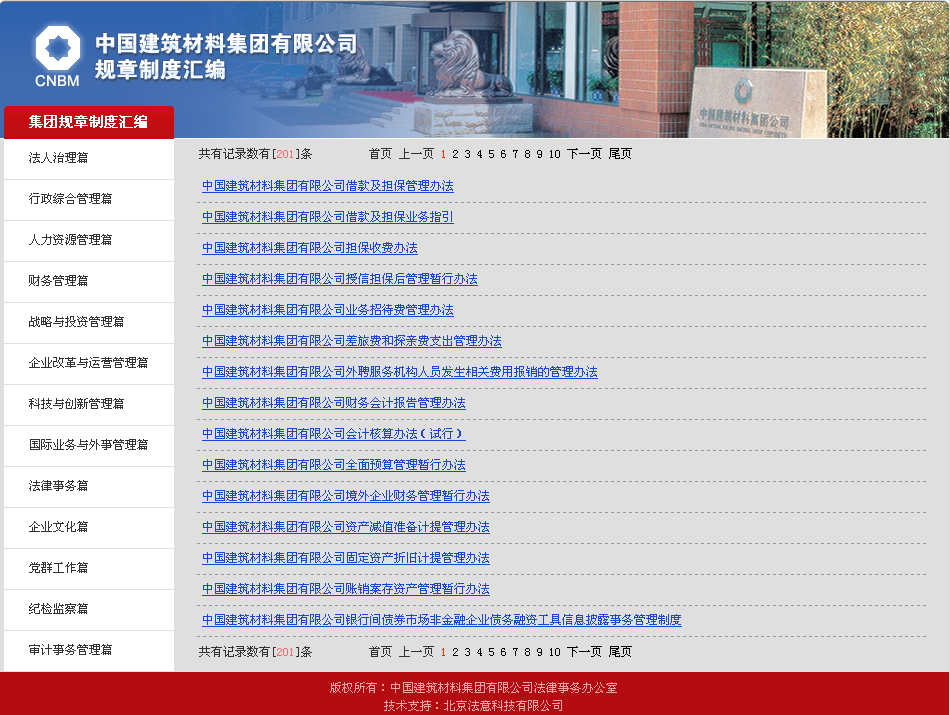The image size is (950, 715).
Task: Choose 党群工作篇 in the sidebar
Action: click(58, 568)
